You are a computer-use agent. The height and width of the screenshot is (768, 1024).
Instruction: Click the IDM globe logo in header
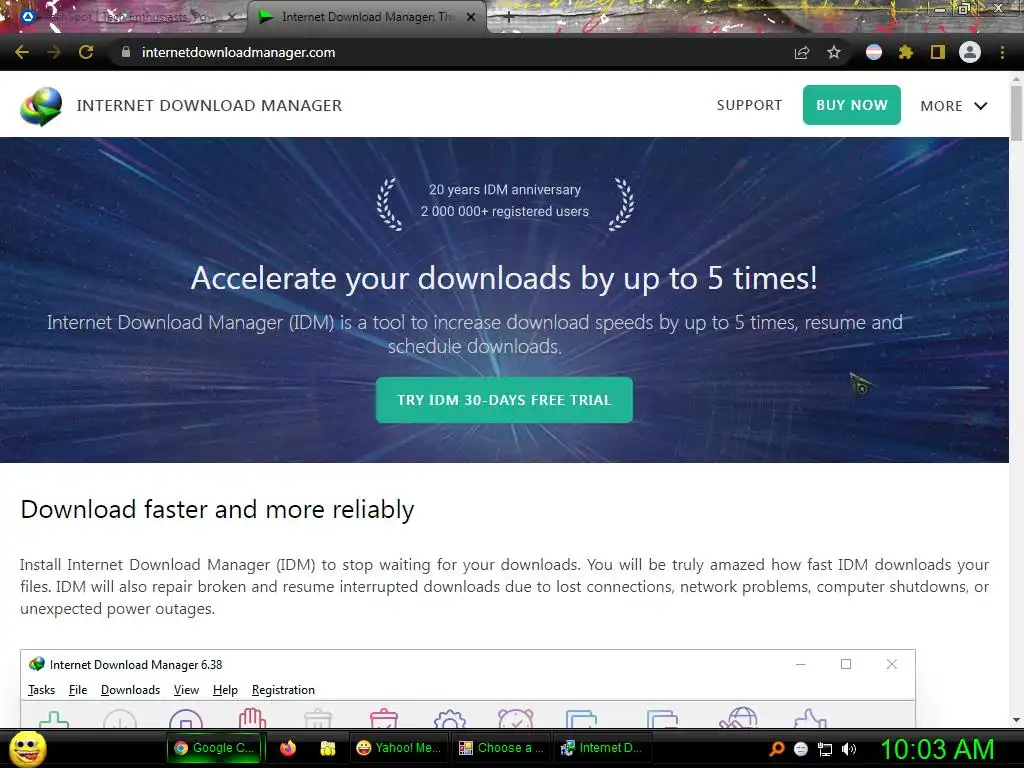(x=40, y=106)
